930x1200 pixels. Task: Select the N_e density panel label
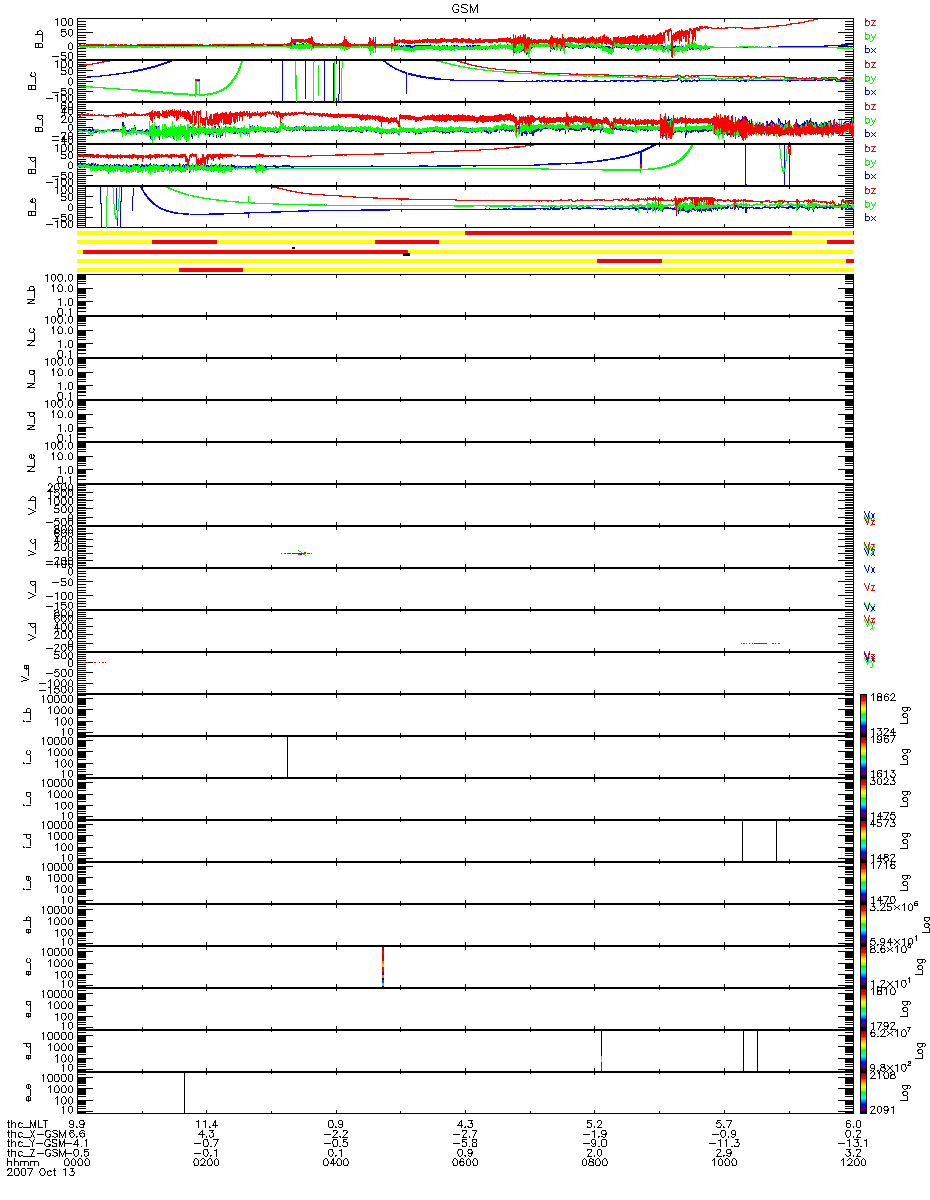(x=30, y=462)
